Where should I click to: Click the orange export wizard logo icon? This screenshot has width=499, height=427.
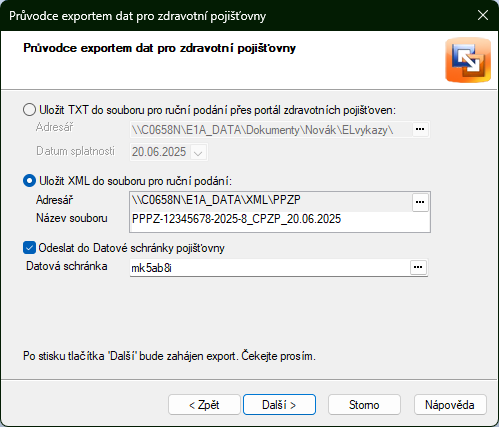468,60
